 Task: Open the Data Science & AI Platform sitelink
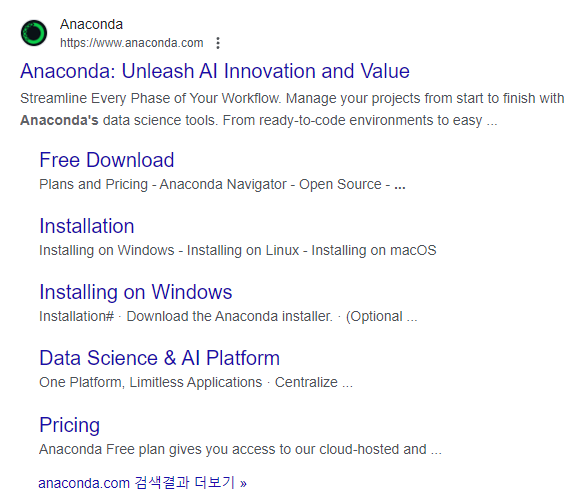pyautogui.click(x=159, y=358)
